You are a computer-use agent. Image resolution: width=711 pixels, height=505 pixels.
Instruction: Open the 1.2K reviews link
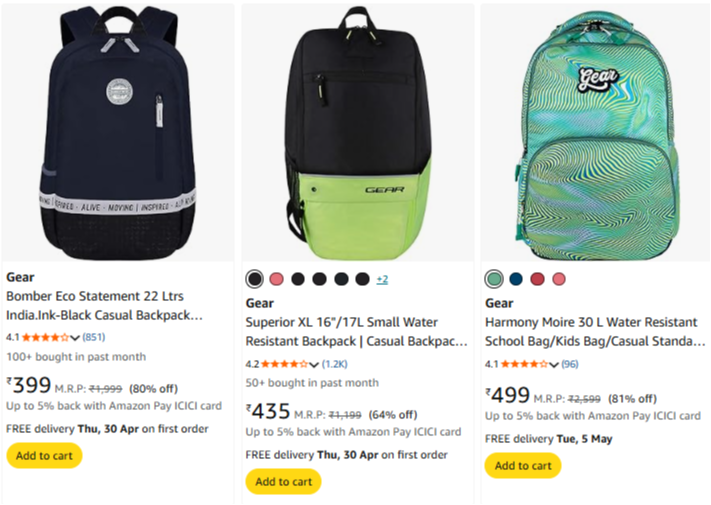tap(335, 364)
